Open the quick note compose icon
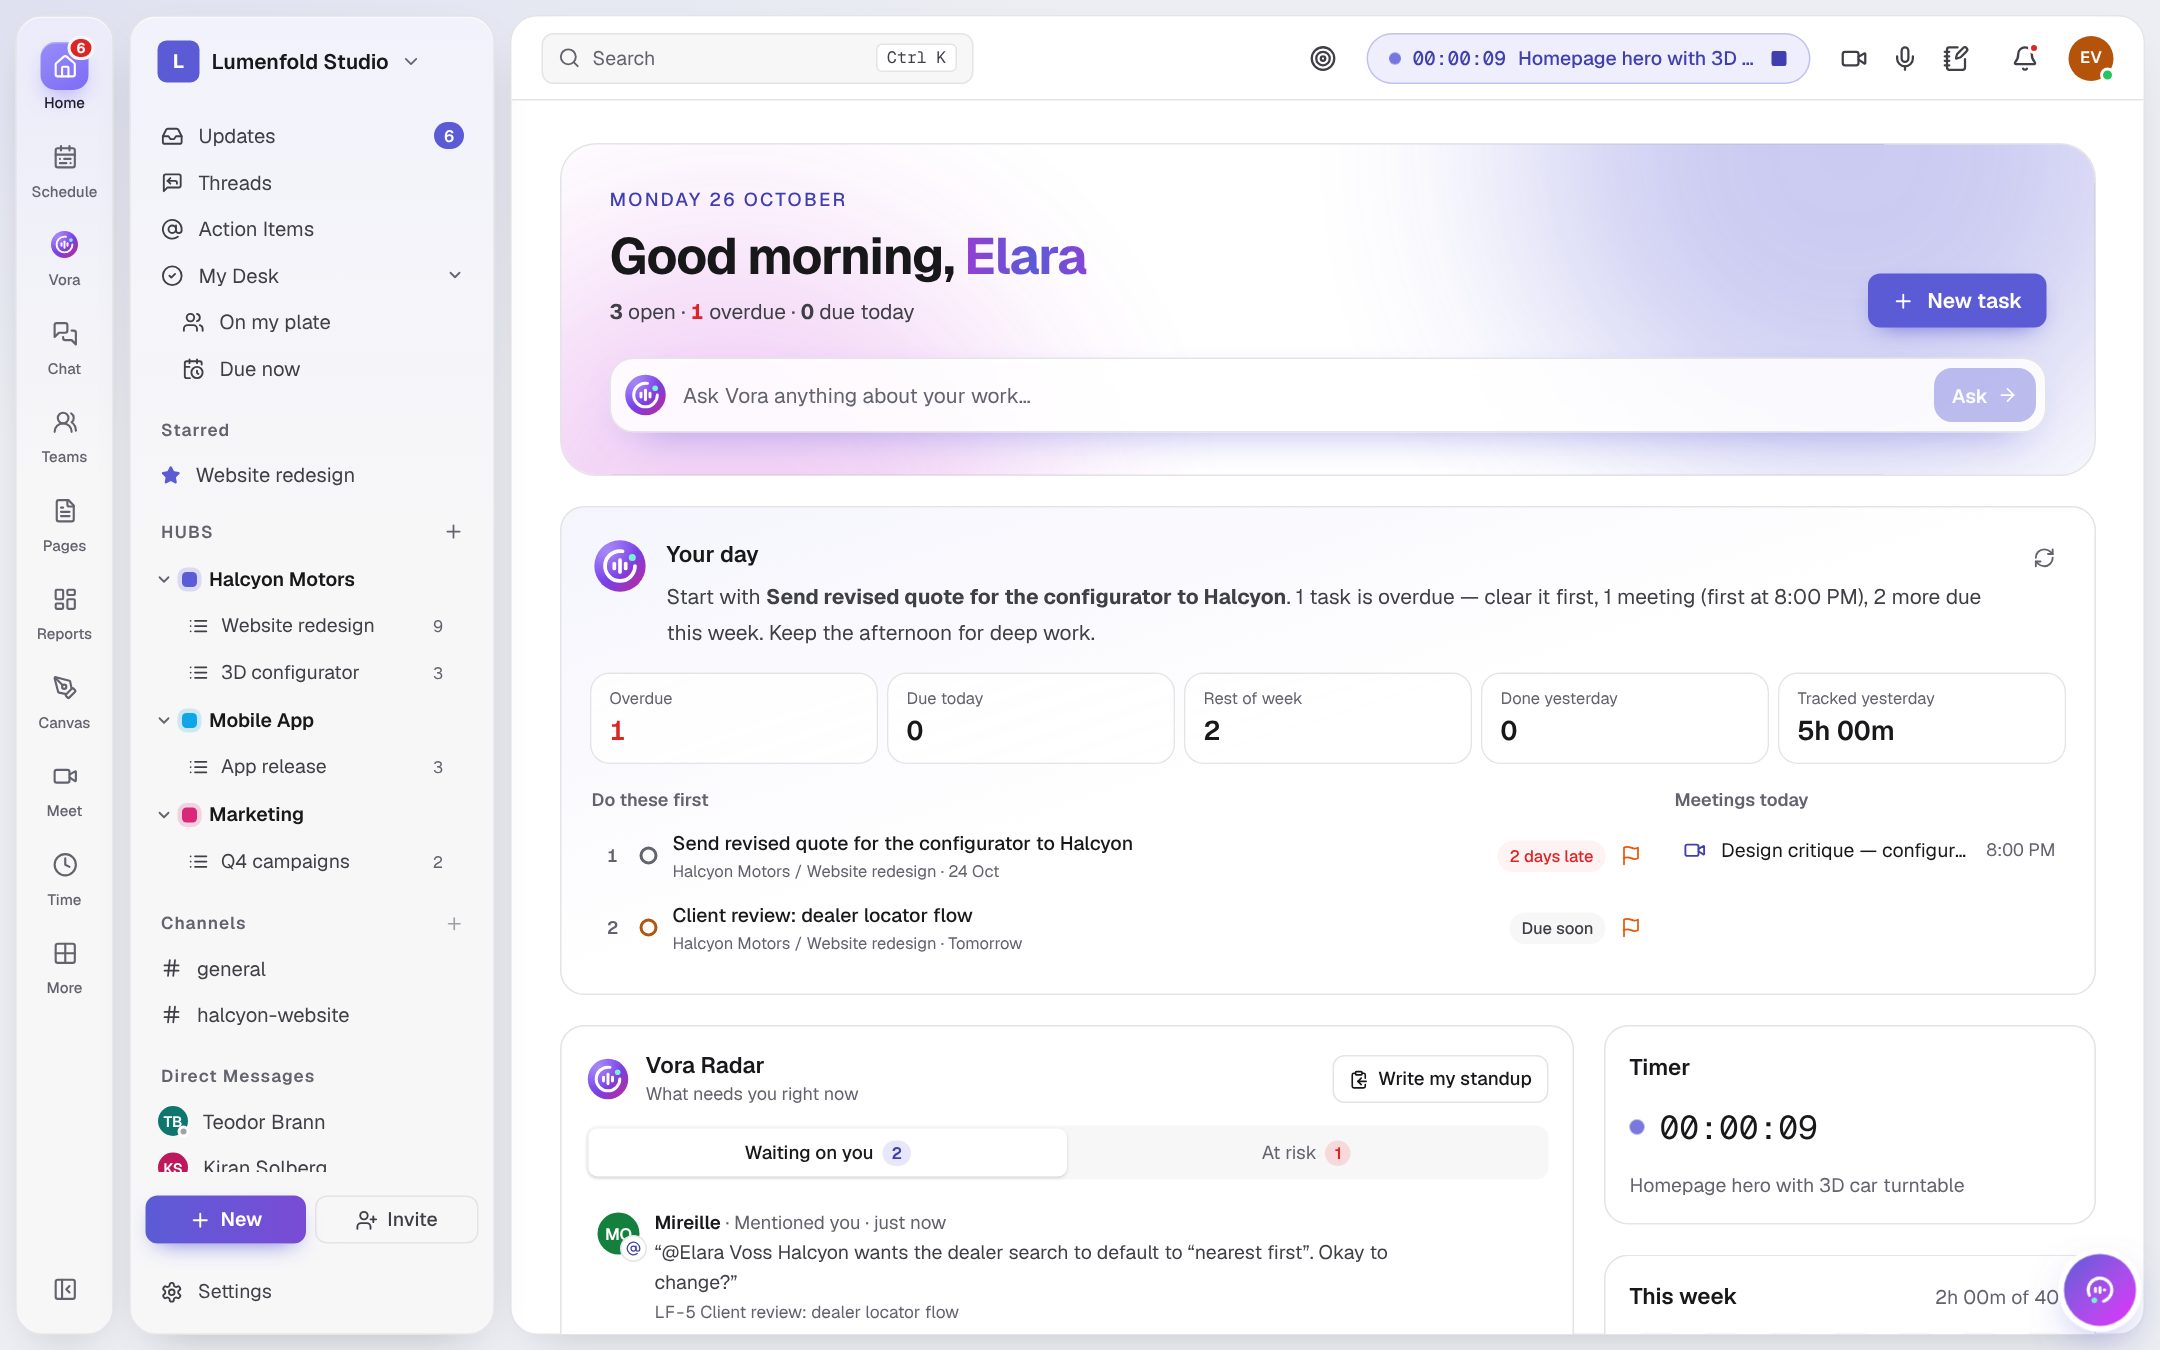The image size is (2160, 1350). (x=1956, y=58)
